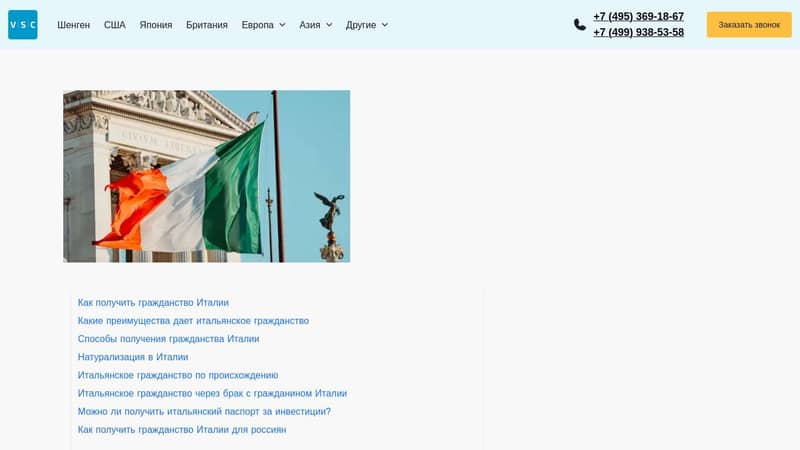800x450 pixels.
Task: Go to the США page
Action: [115, 25]
